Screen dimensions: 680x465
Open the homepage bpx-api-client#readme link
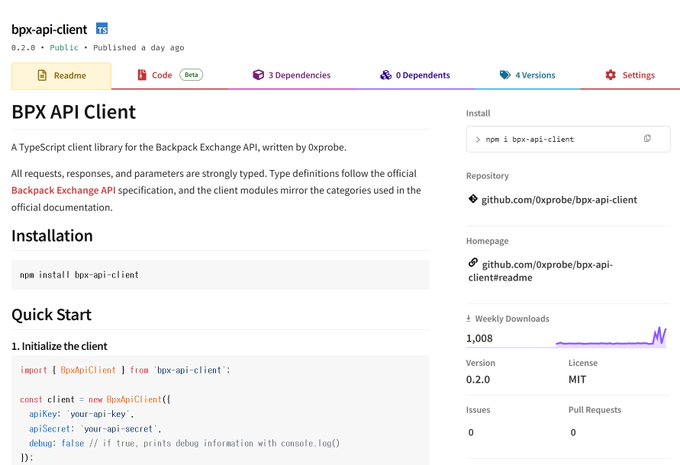point(541,271)
